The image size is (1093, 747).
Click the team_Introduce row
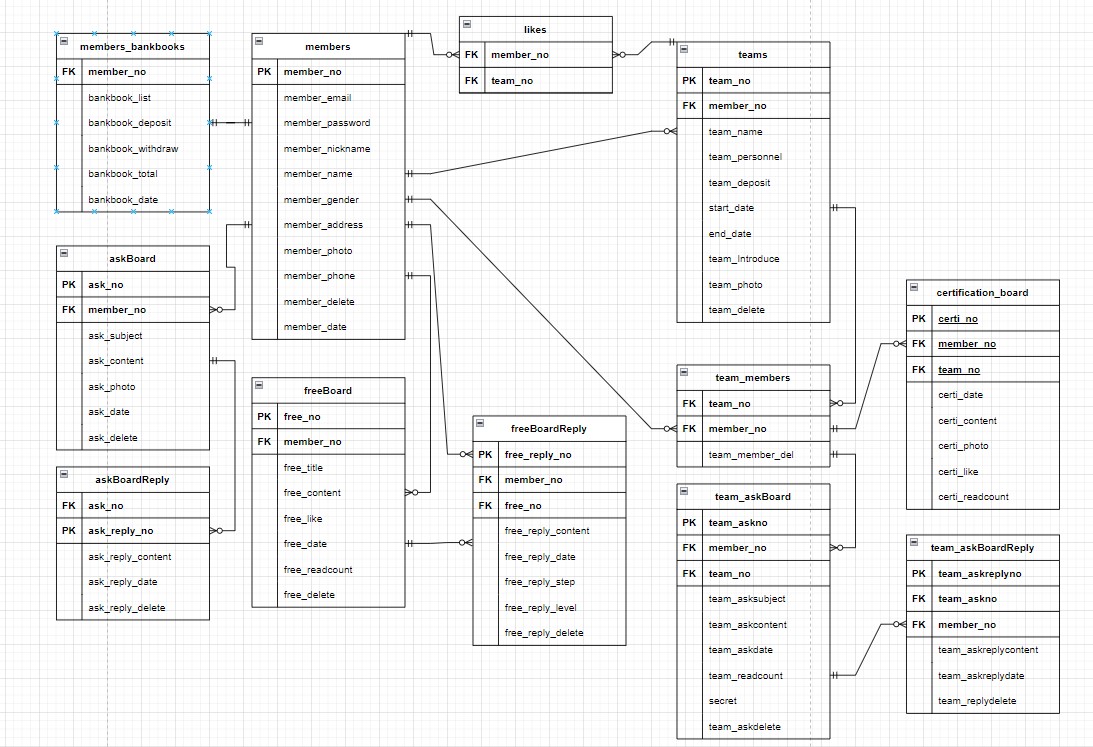[x=754, y=259]
